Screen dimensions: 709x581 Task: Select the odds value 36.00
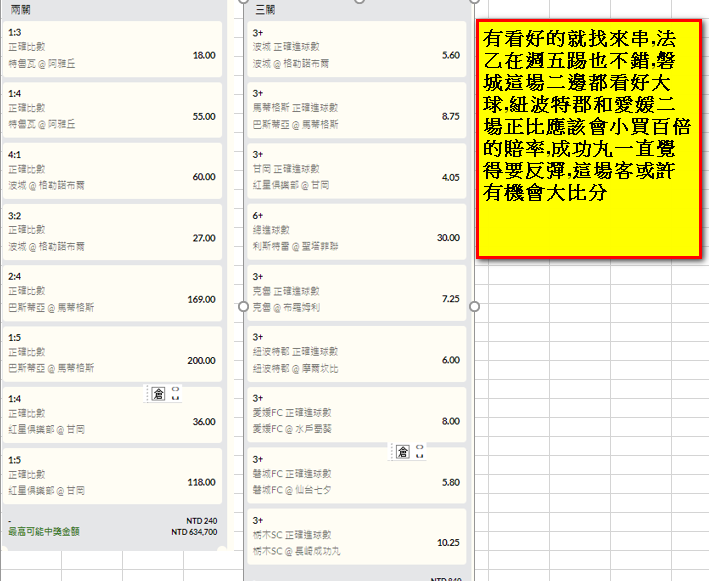tap(204, 421)
